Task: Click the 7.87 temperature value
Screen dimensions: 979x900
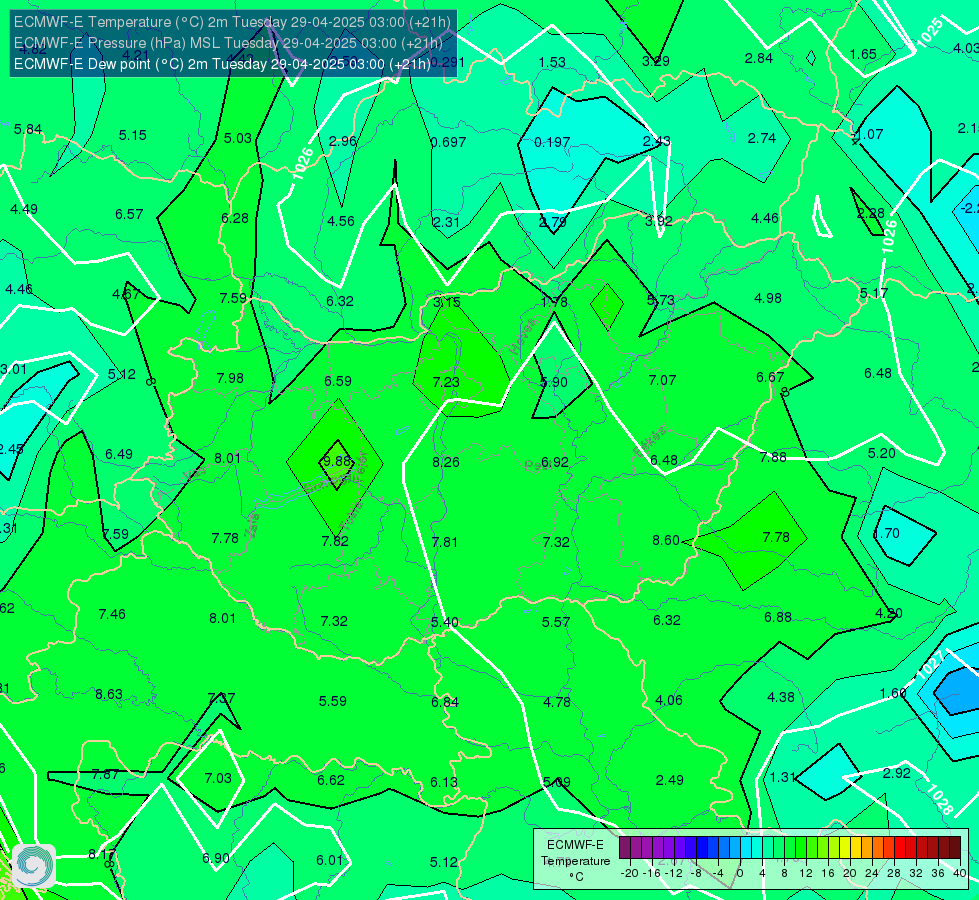Action: [105, 775]
